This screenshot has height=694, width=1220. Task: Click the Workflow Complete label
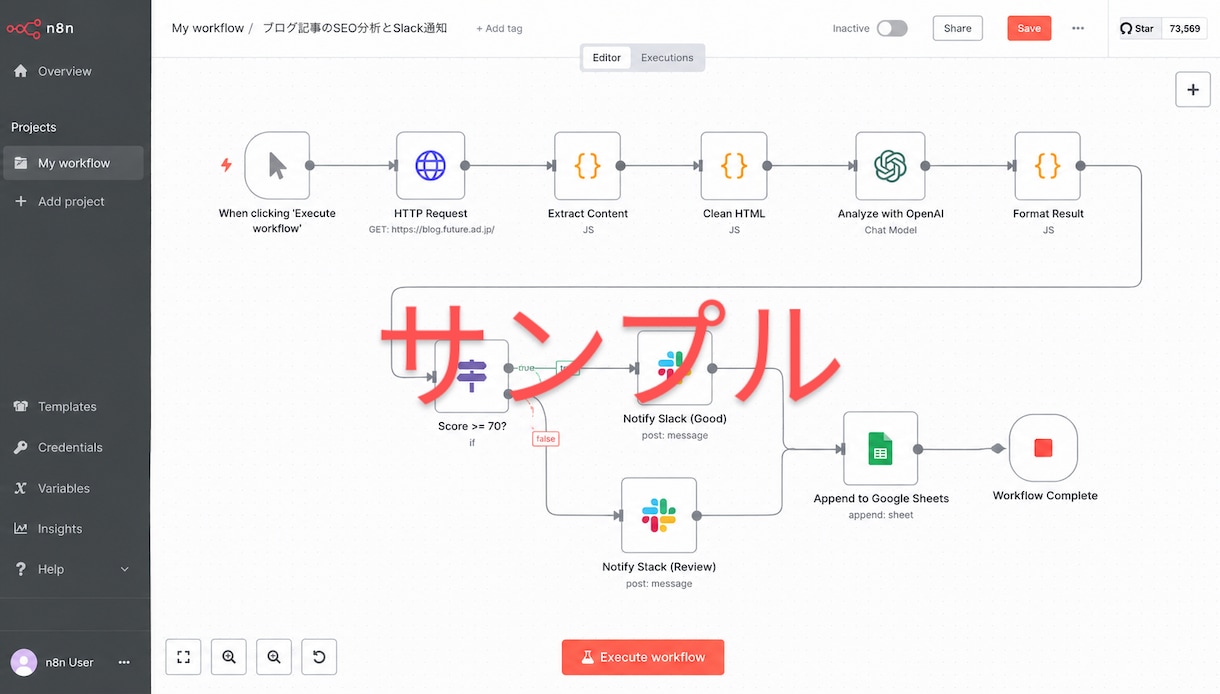[1045, 495]
